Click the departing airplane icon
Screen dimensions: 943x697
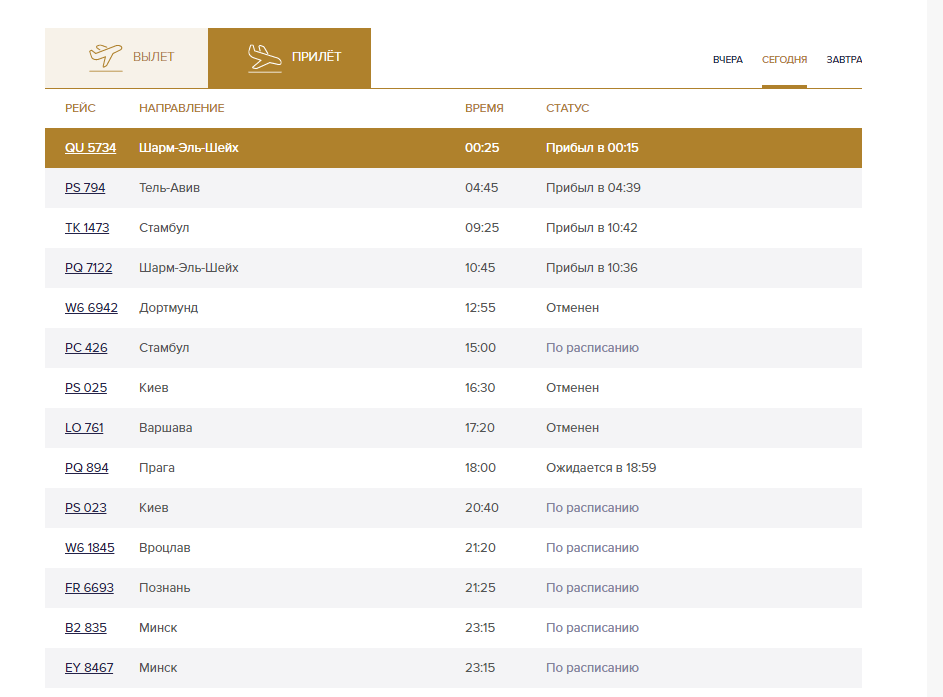106,58
